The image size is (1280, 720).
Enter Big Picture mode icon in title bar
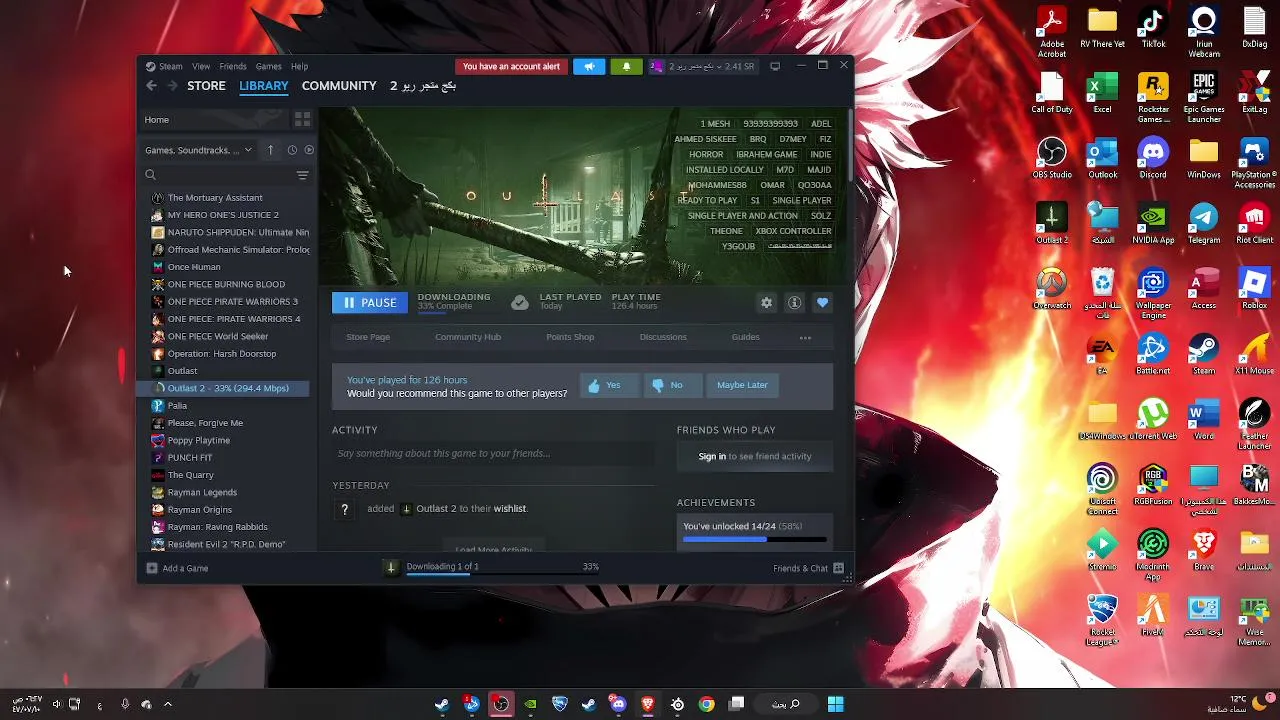[775, 66]
